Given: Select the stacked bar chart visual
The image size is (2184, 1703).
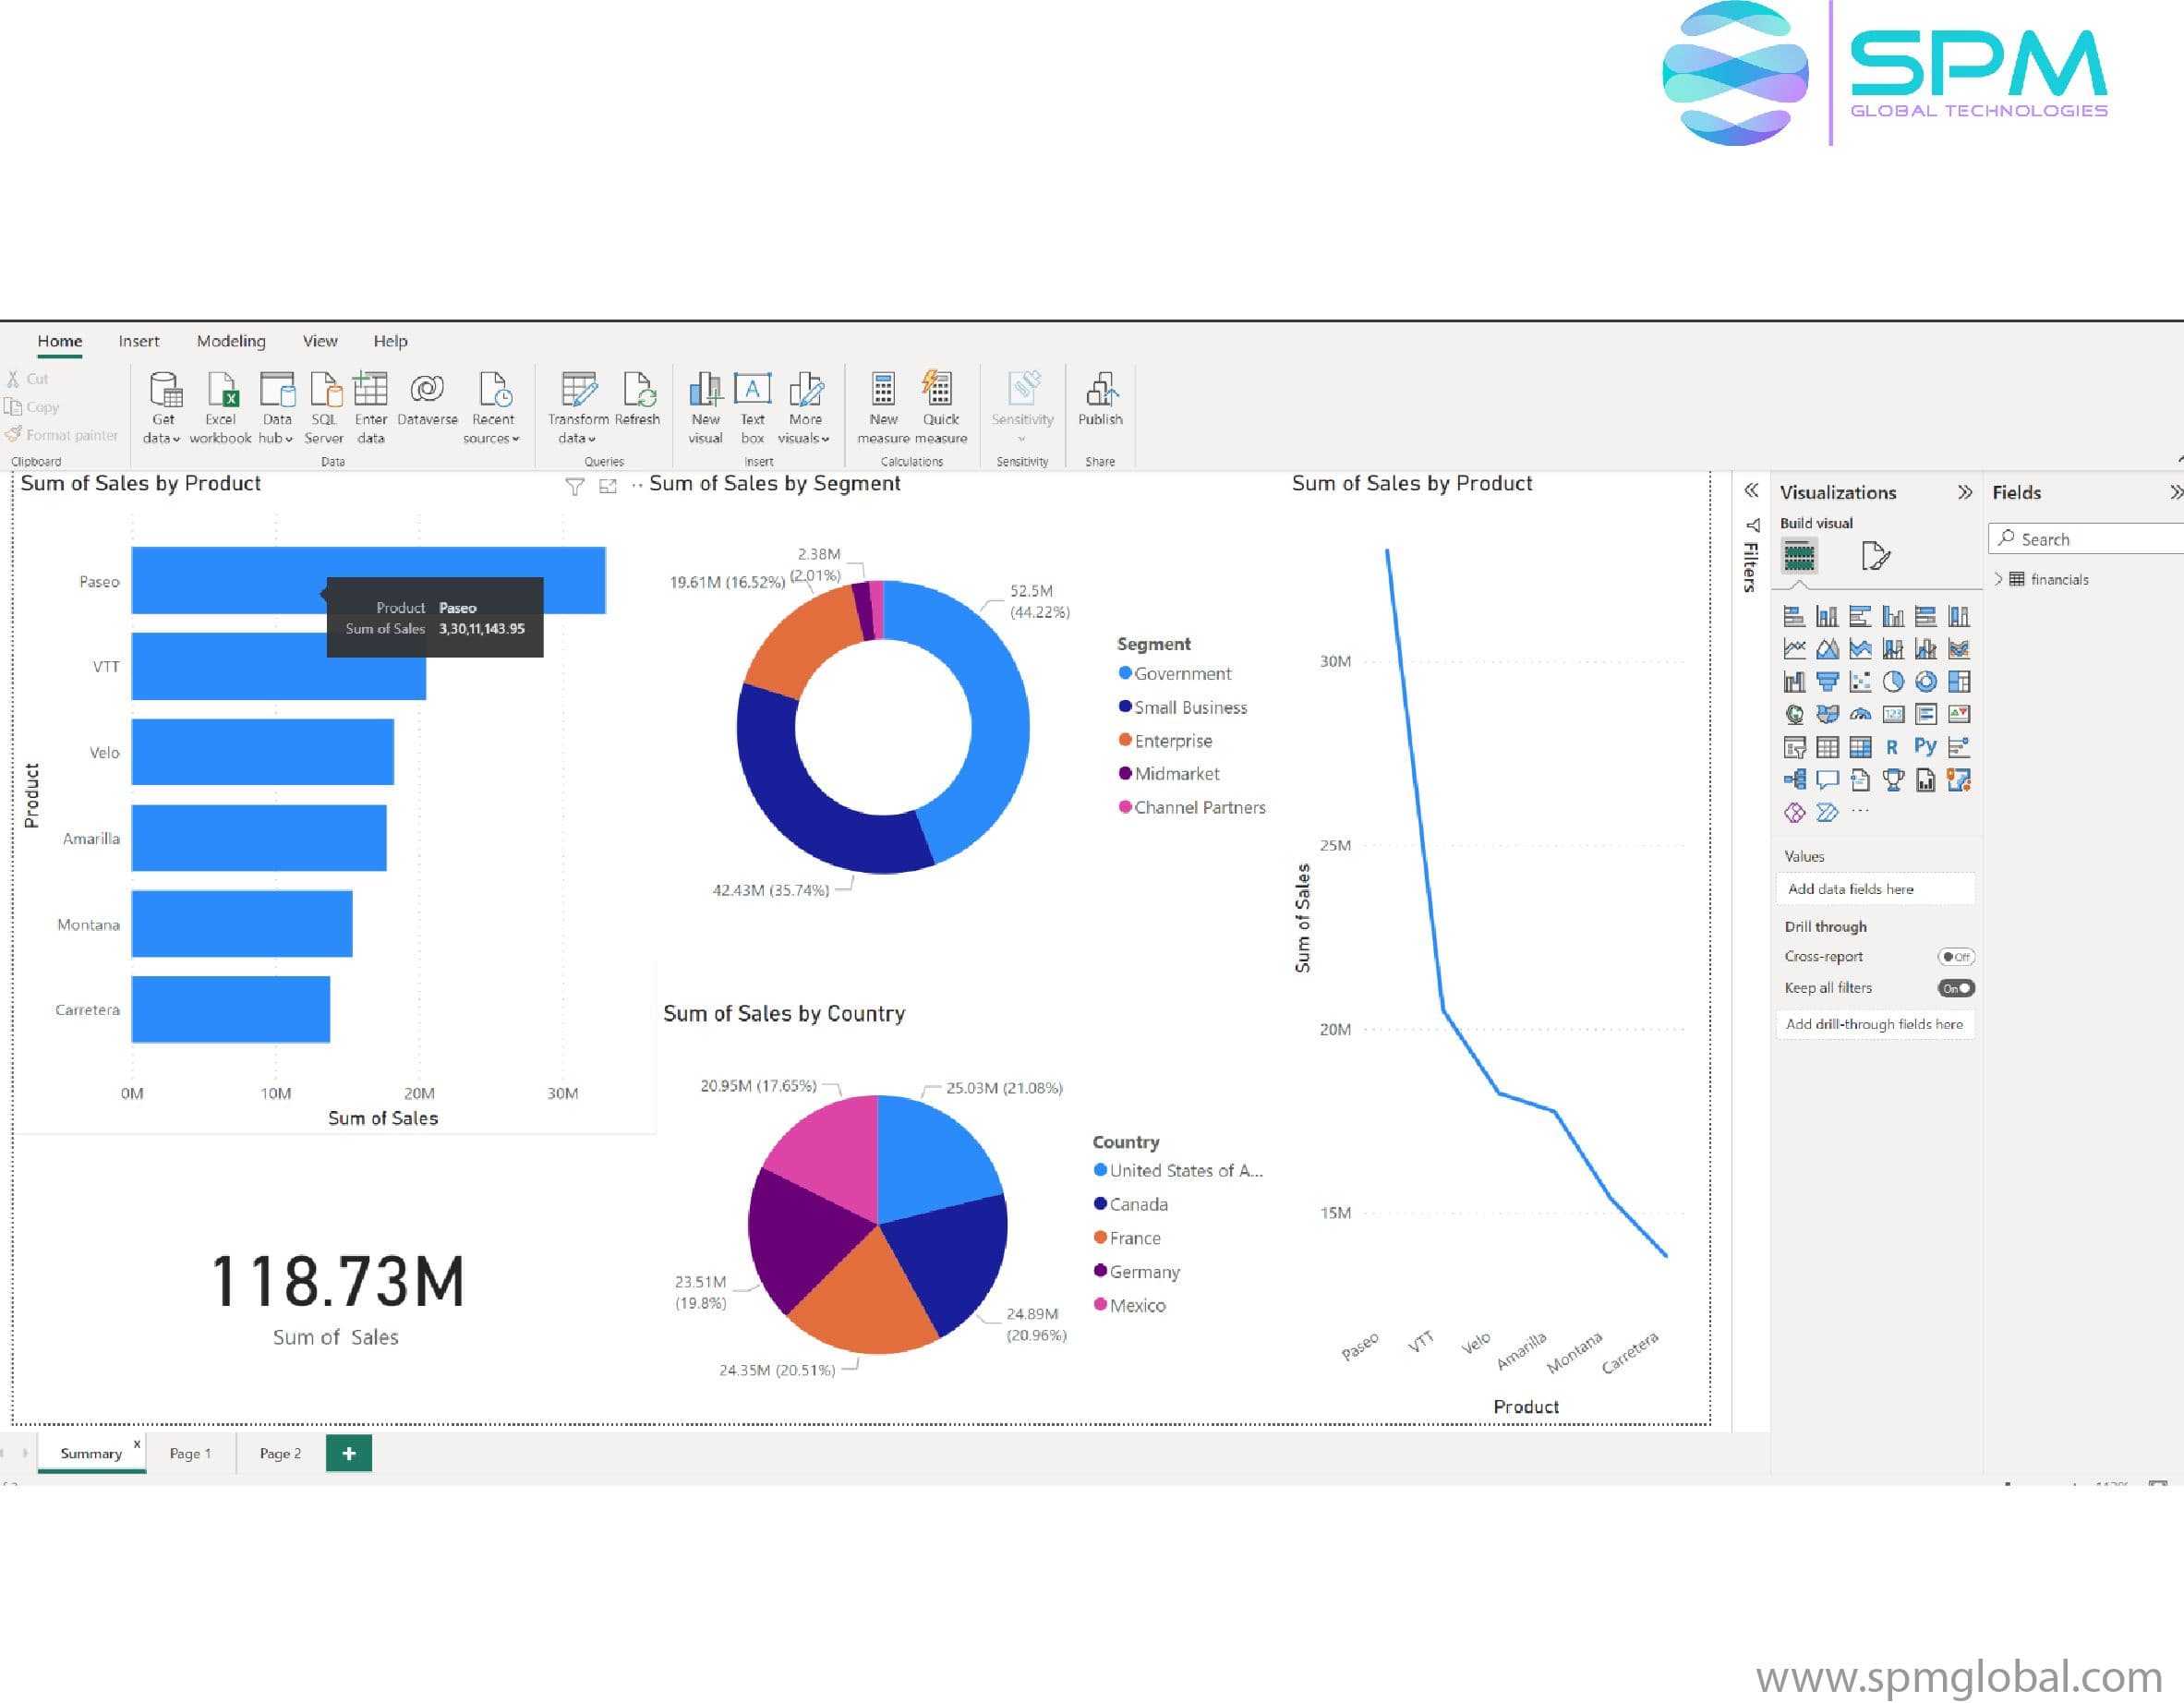Looking at the screenshot, I should [x=1794, y=616].
